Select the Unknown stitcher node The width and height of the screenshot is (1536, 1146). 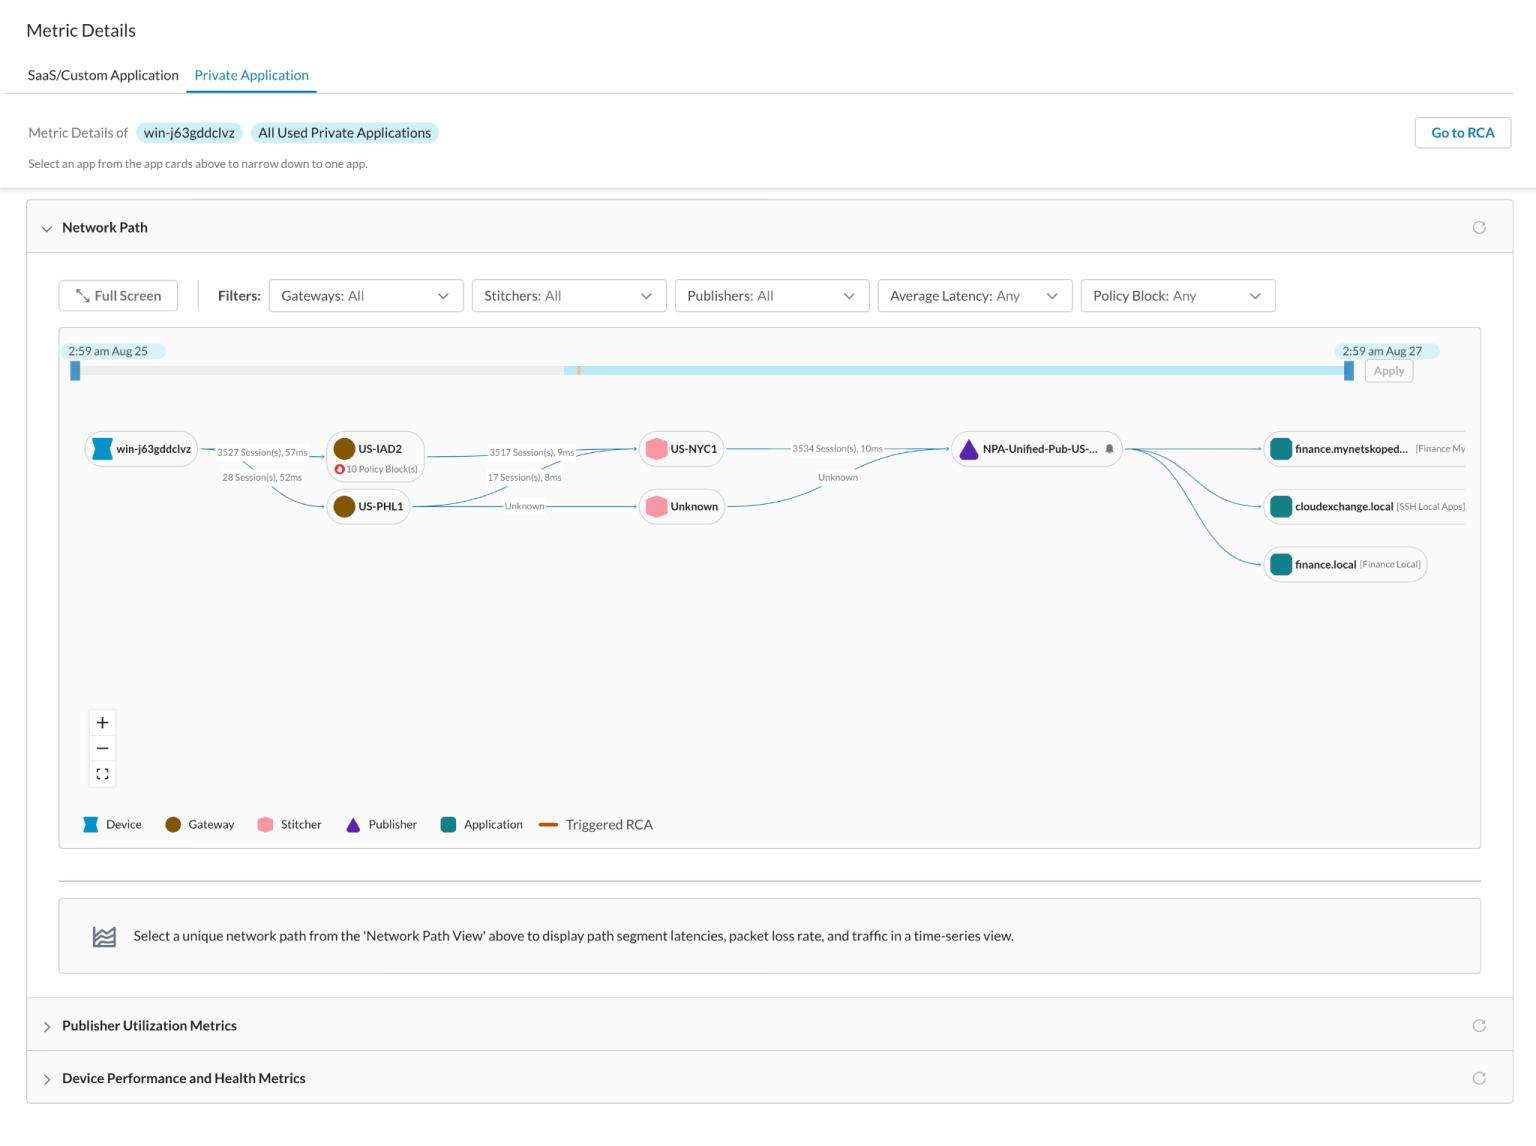point(681,506)
